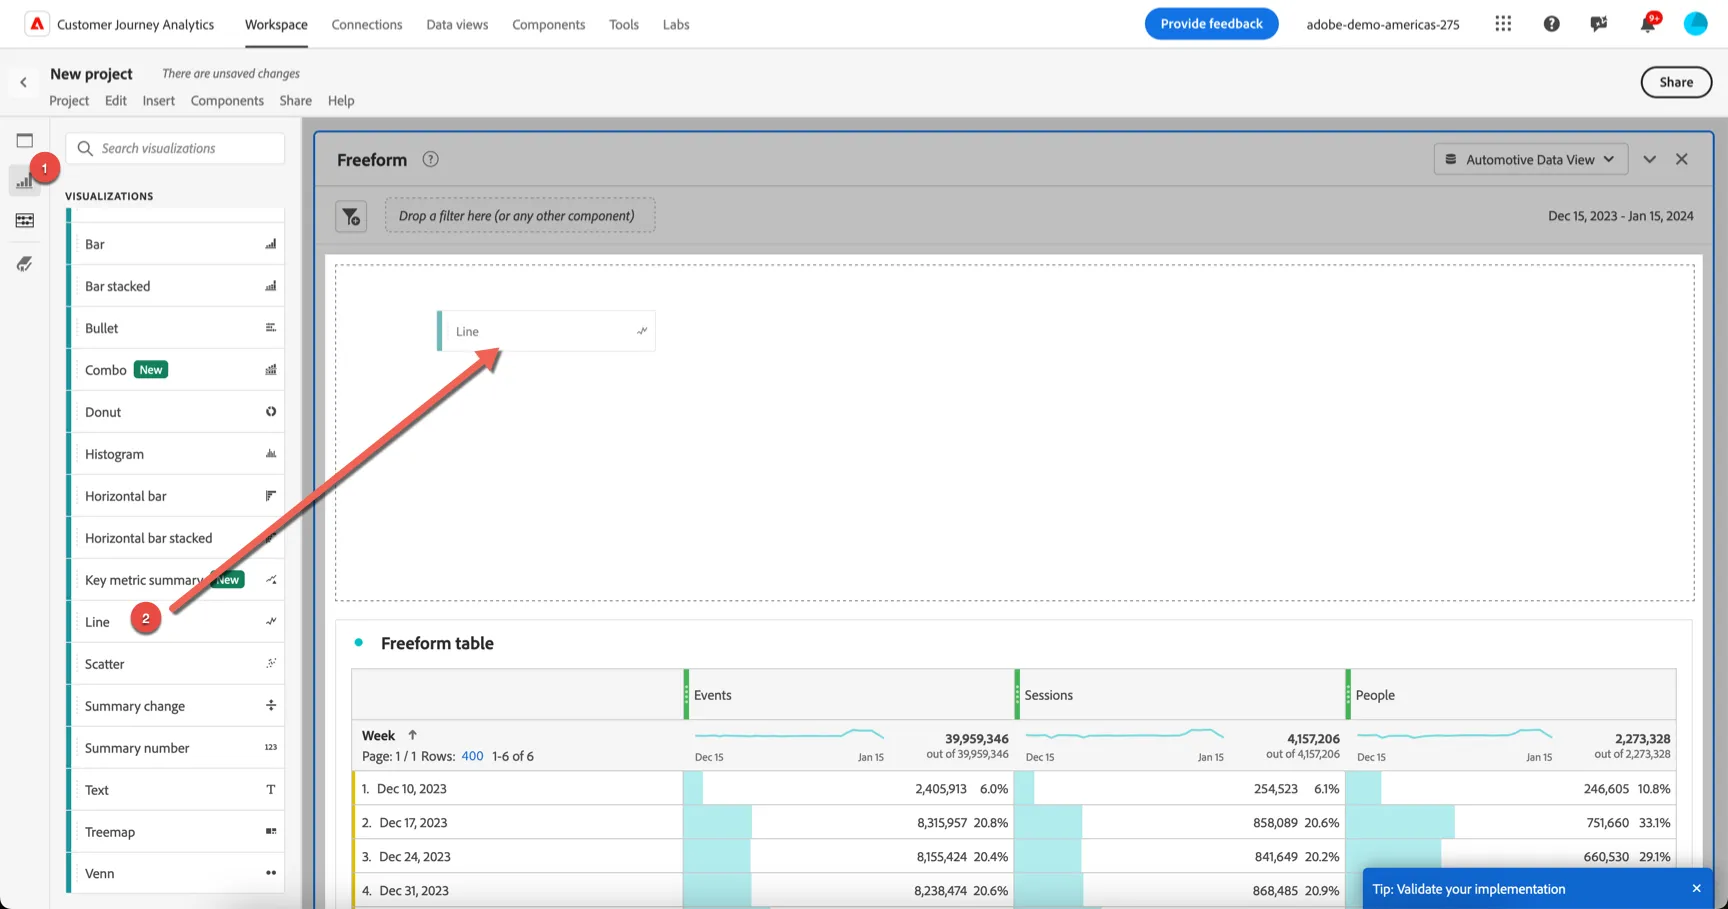Collapse the Freeform panel chevron
1728x909 pixels.
[x=1650, y=159]
